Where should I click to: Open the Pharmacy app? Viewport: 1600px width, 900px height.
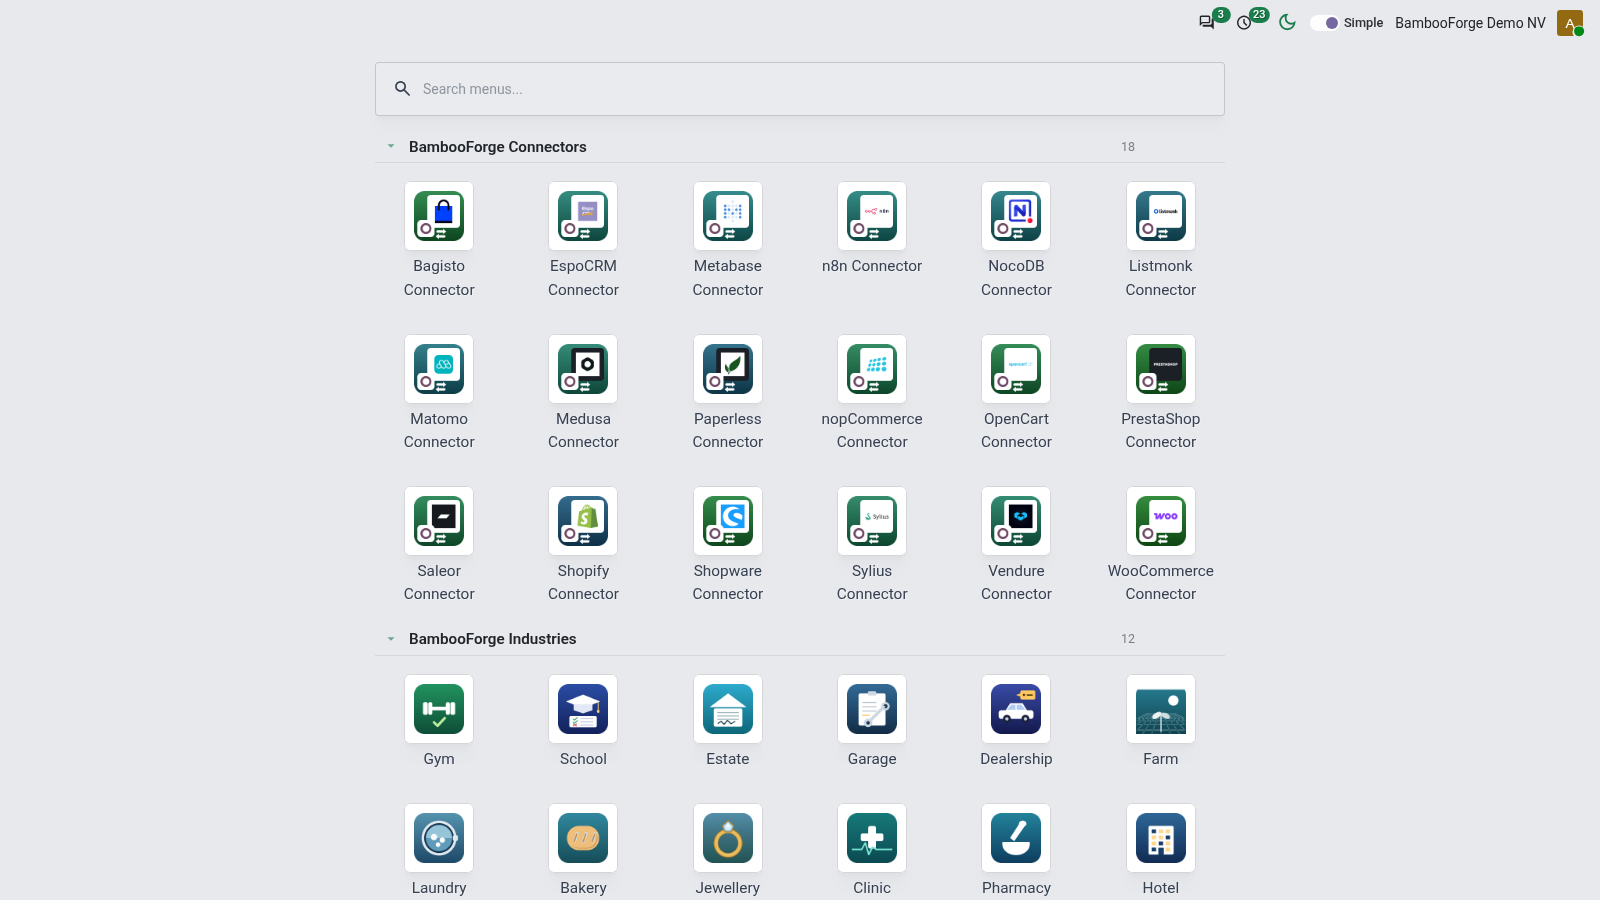[1016, 838]
